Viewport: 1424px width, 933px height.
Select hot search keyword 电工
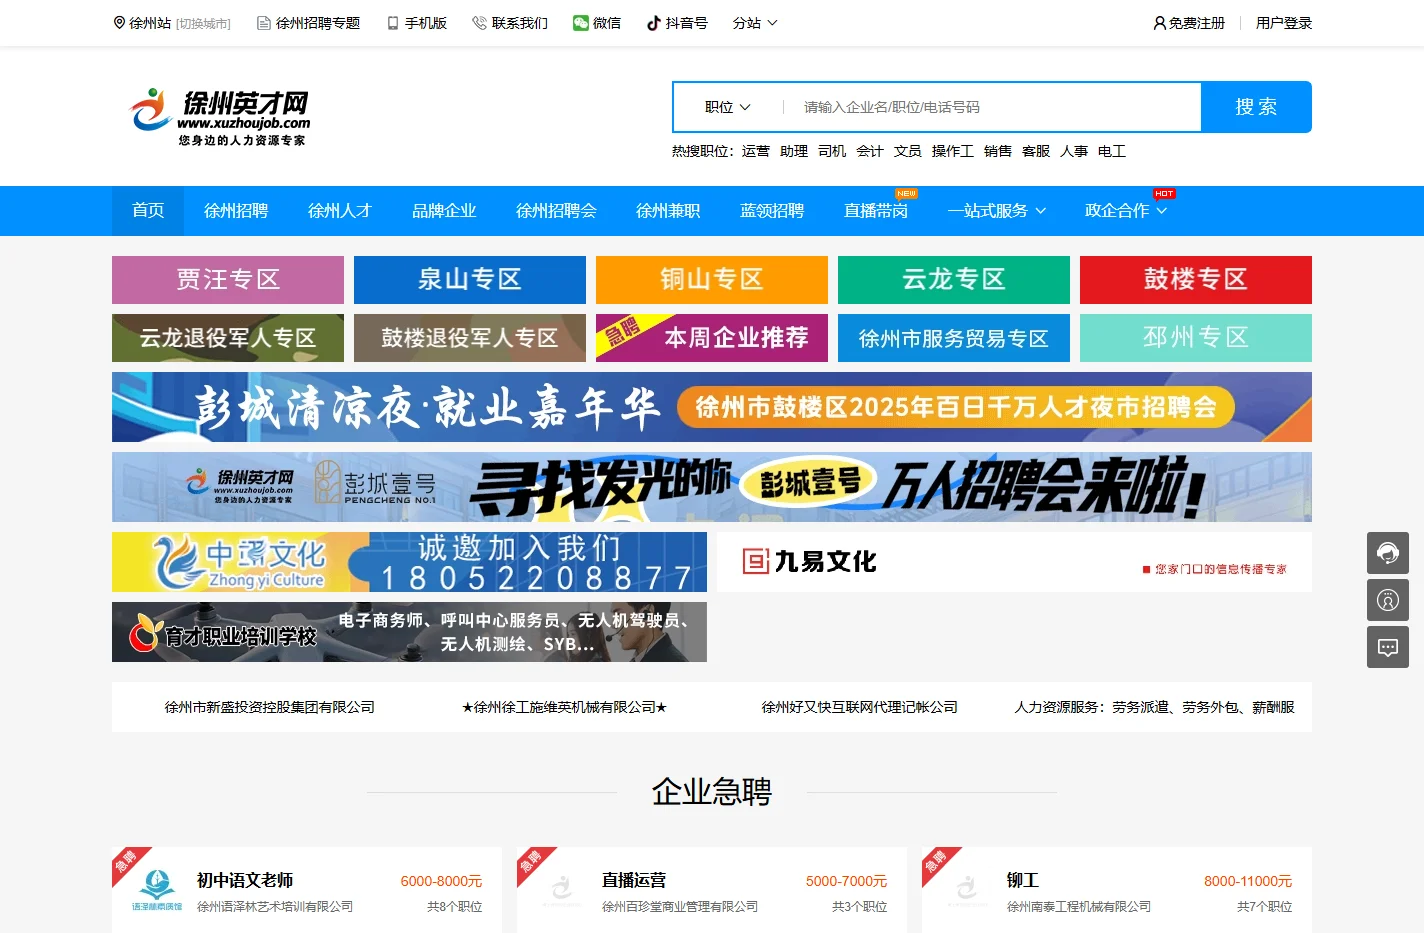[1112, 151]
